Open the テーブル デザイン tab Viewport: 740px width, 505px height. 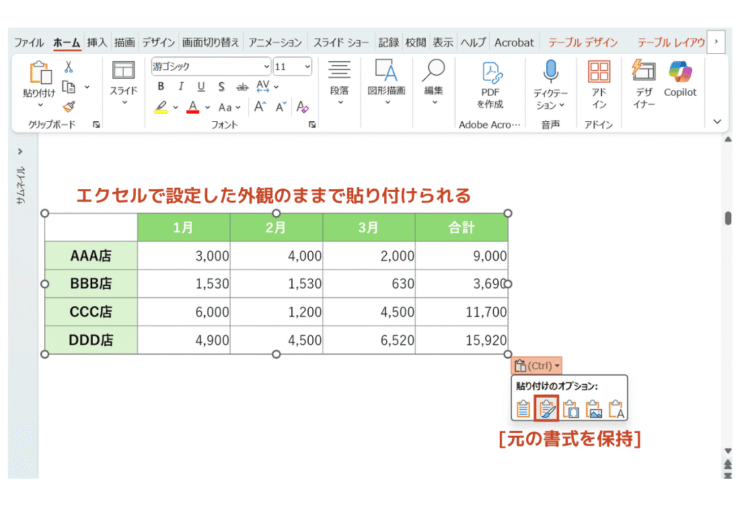coord(583,42)
